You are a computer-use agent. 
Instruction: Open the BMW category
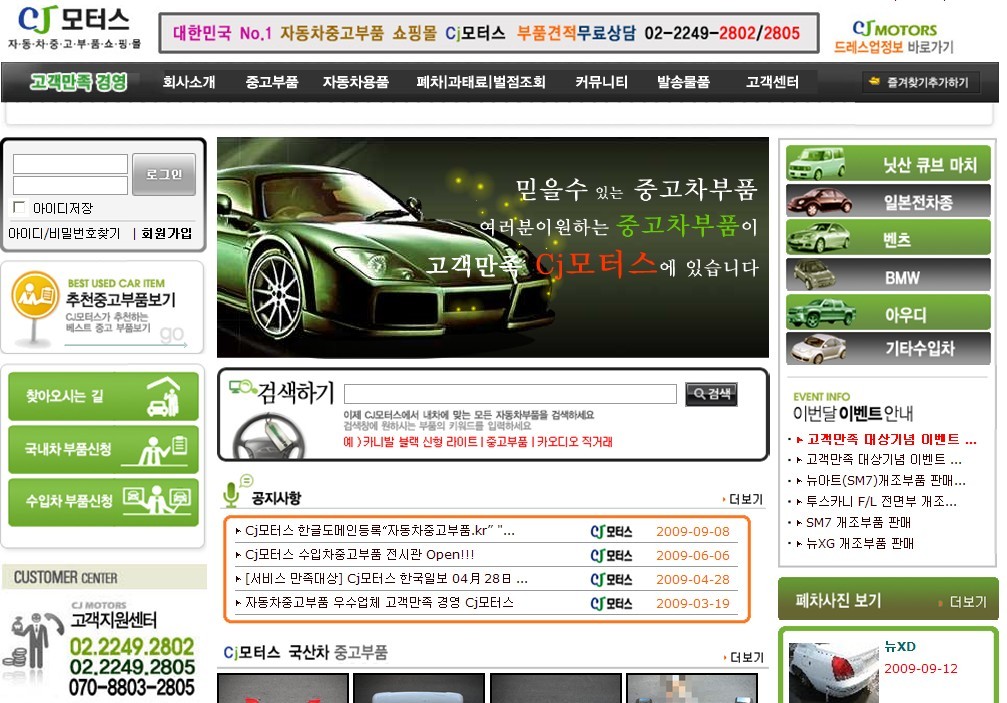888,275
